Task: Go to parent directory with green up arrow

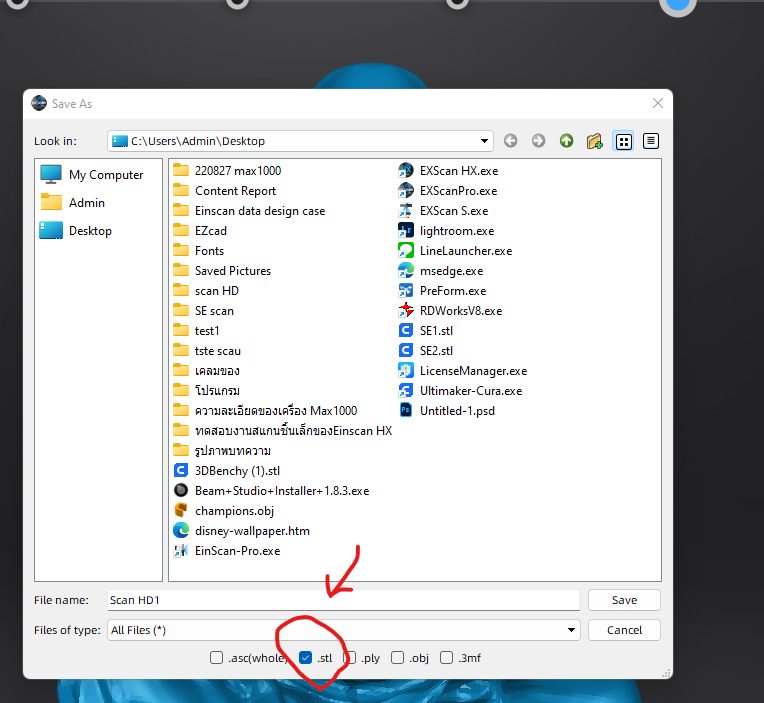Action: coord(566,141)
